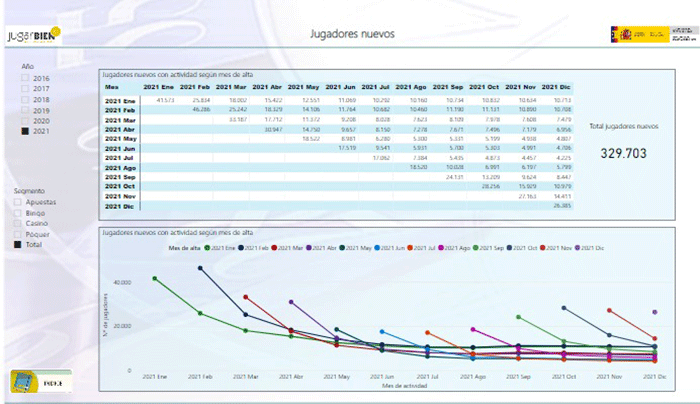The height and width of the screenshot is (404, 700).
Task: Tick the 2017 year checkbox
Action: point(25,88)
